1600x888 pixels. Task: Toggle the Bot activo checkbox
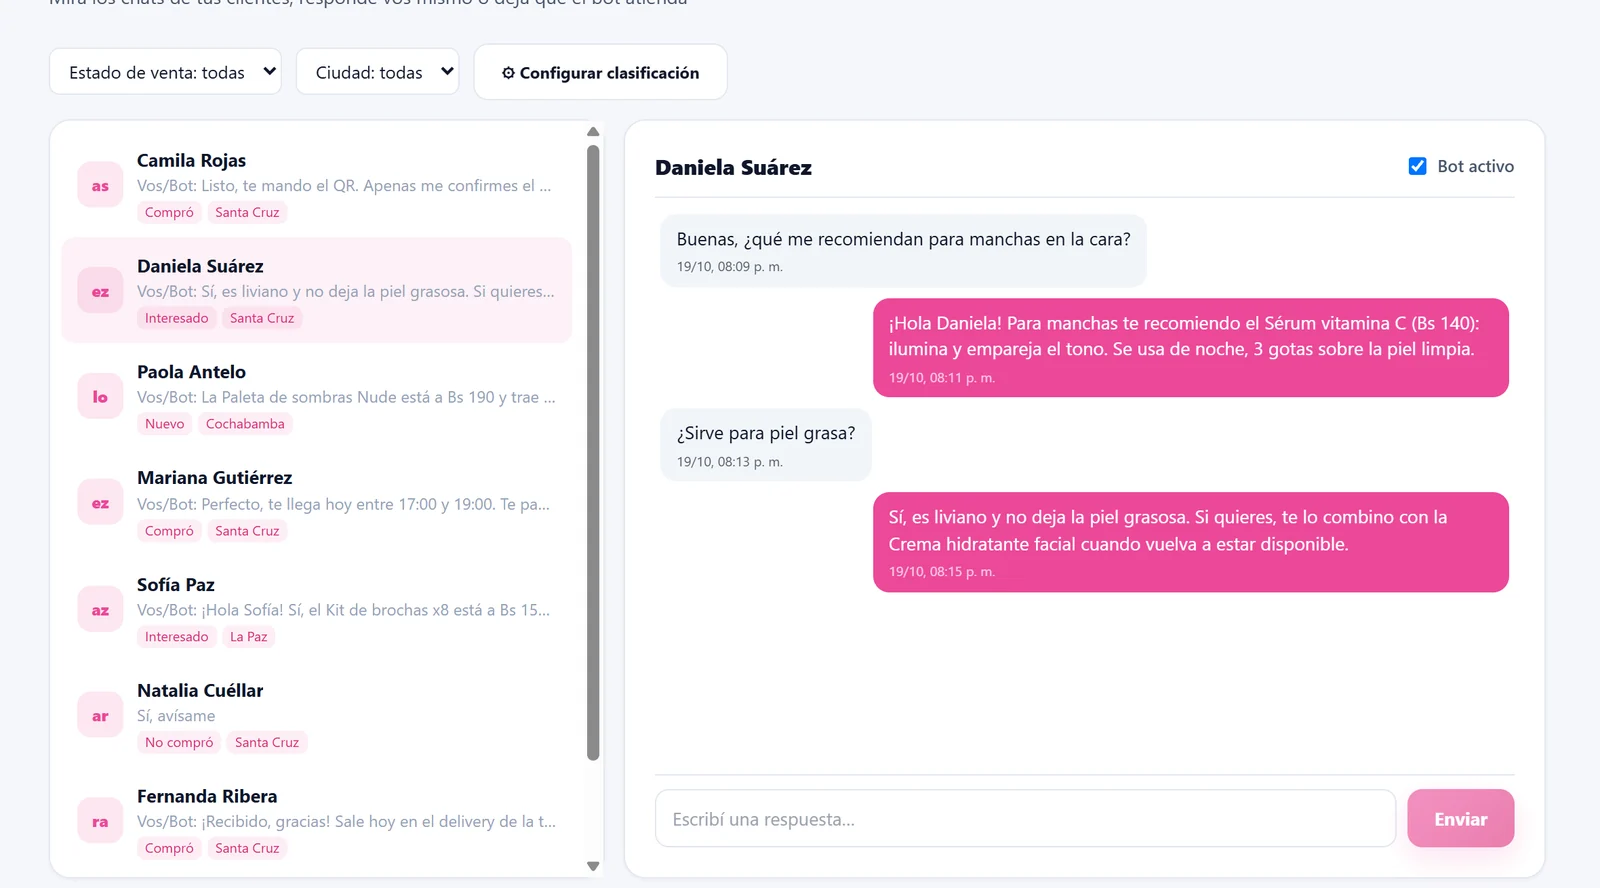[x=1417, y=166]
